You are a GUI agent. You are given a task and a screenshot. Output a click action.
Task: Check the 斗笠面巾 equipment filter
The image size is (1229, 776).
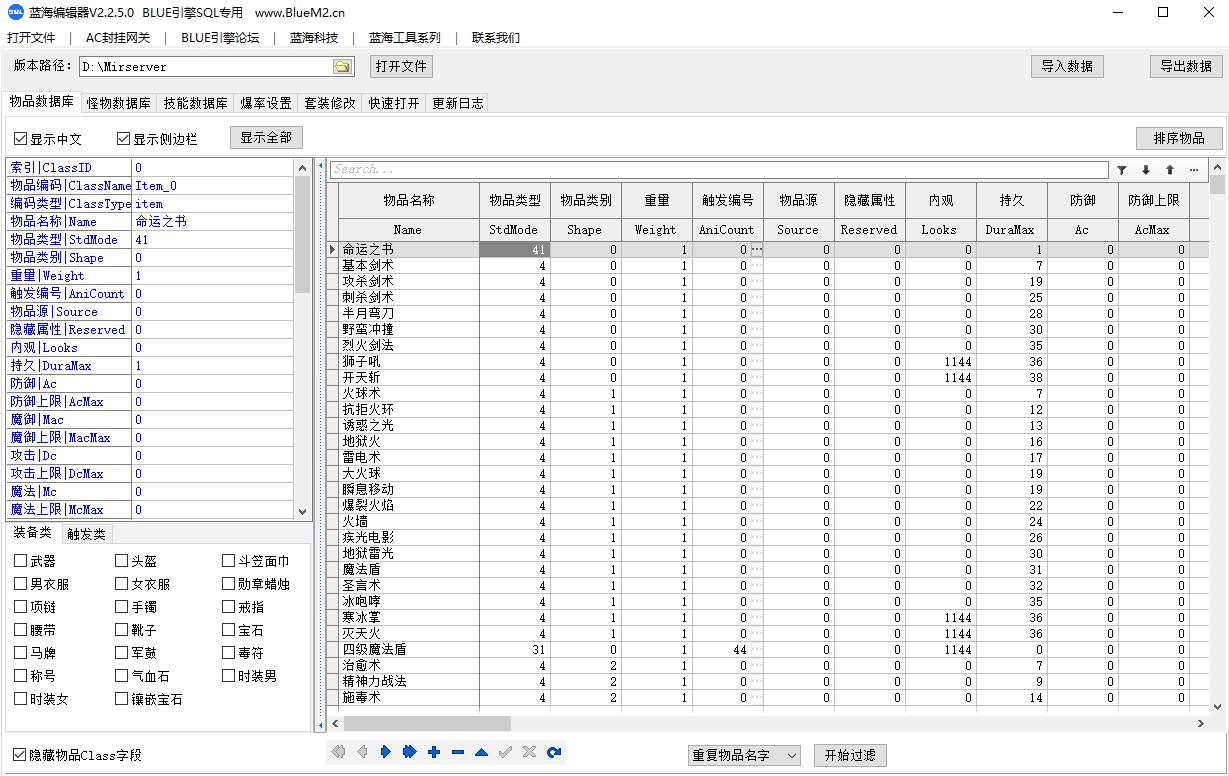click(228, 561)
